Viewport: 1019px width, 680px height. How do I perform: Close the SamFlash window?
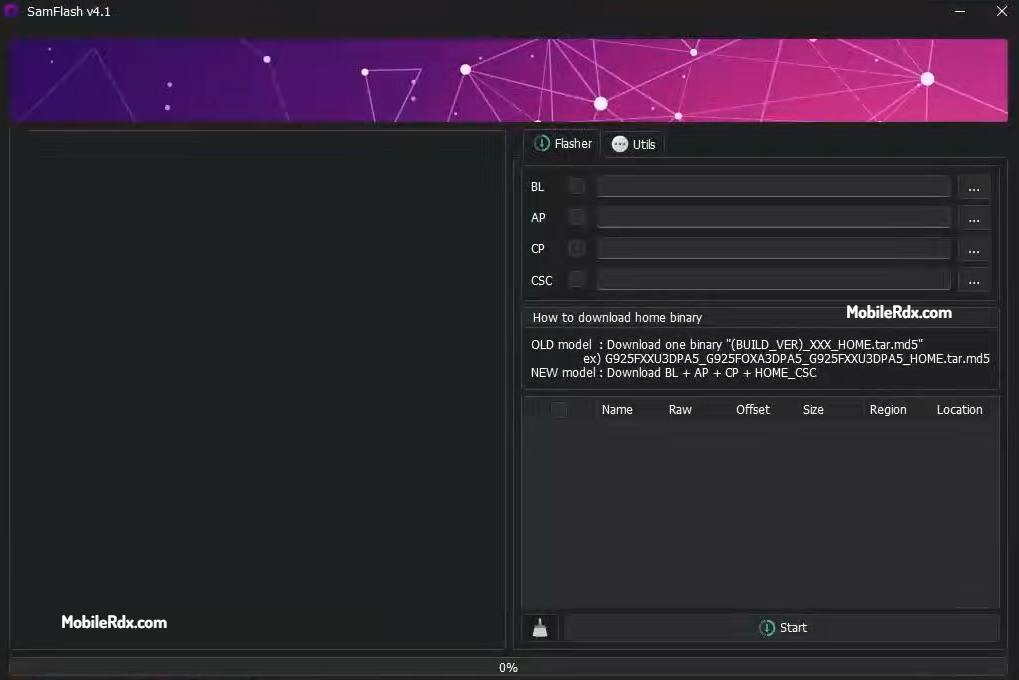(1001, 11)
